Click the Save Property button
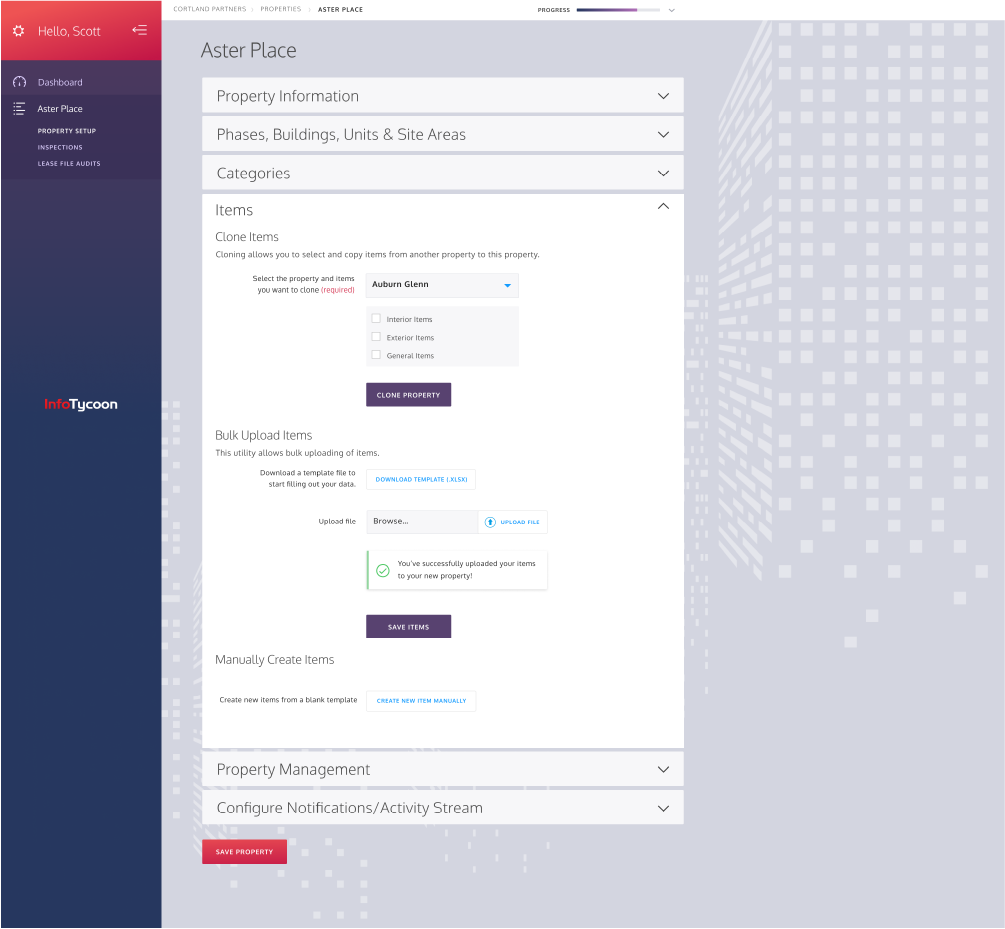This screenshot has width=1005, height=929. tap(244, 852)
